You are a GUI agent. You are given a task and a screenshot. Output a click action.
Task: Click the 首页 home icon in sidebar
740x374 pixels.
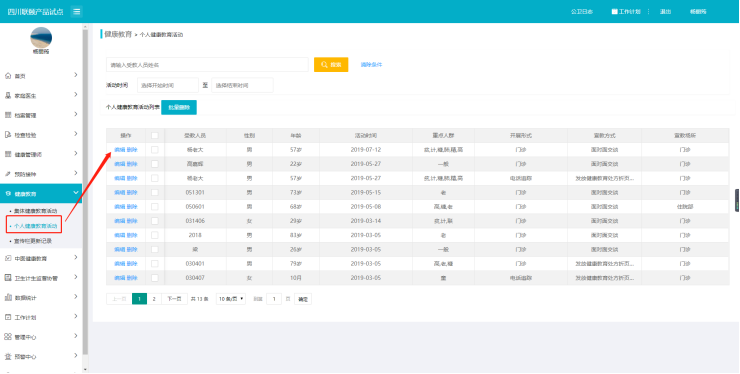pyautogui.click(x=8, y=76)
